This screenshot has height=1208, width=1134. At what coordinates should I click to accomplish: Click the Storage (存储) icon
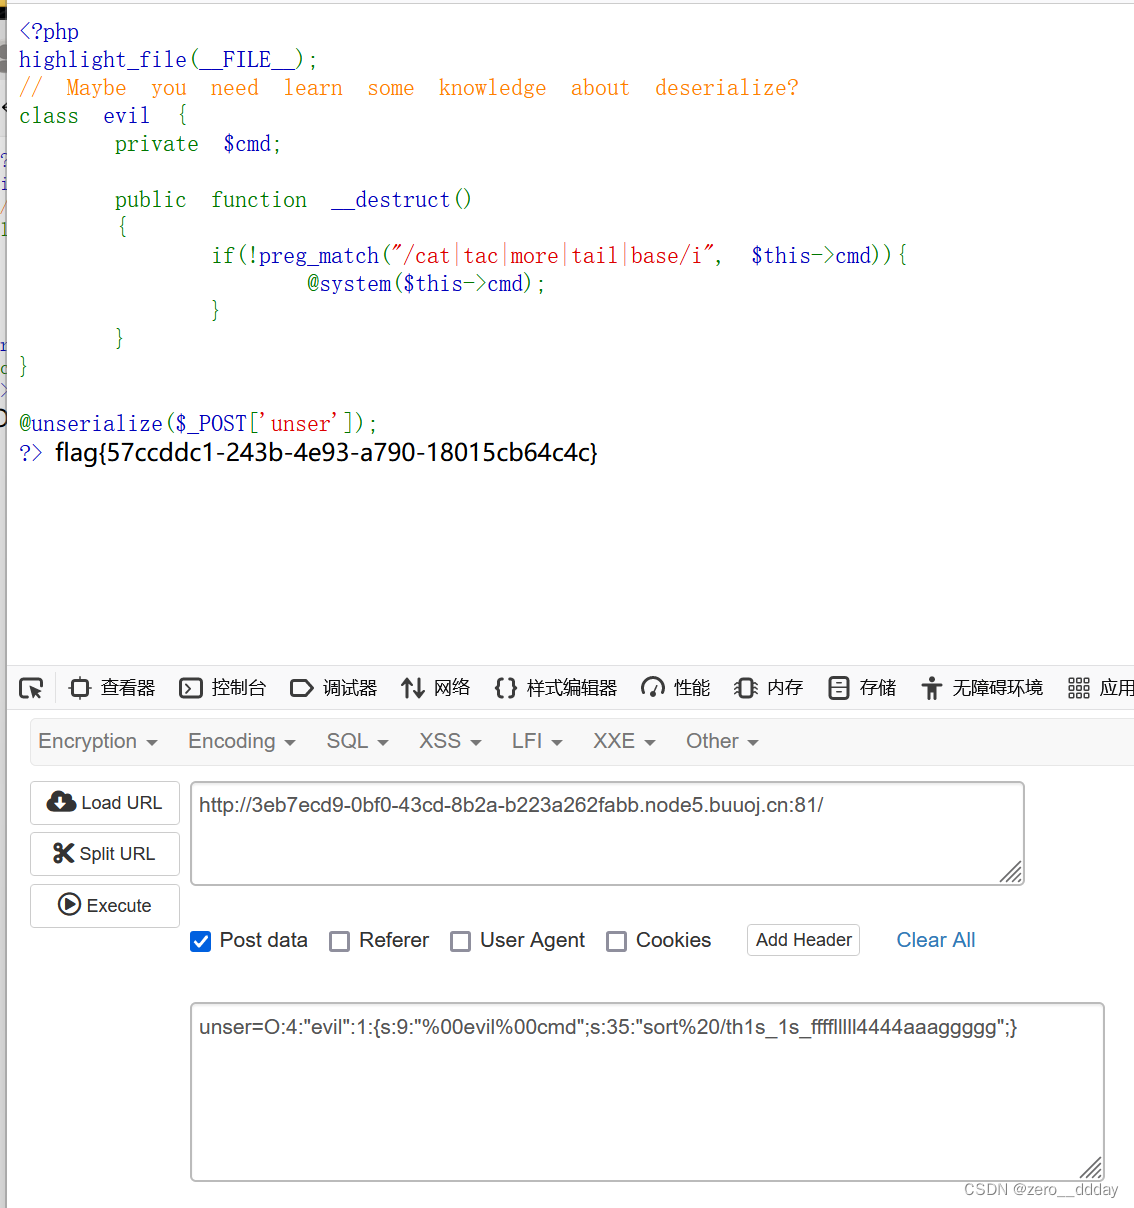click(x=839, y=688)
